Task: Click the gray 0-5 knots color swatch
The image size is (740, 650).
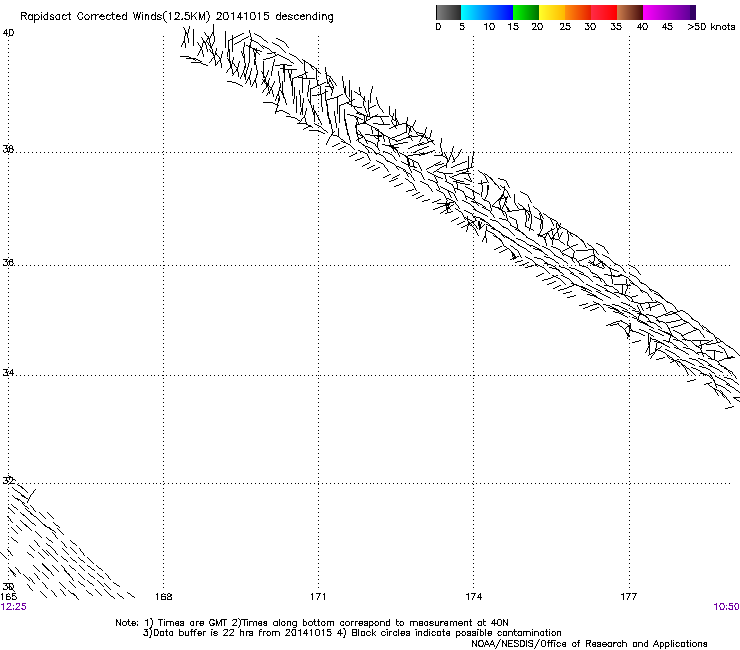Action: [x=448, y=12]
